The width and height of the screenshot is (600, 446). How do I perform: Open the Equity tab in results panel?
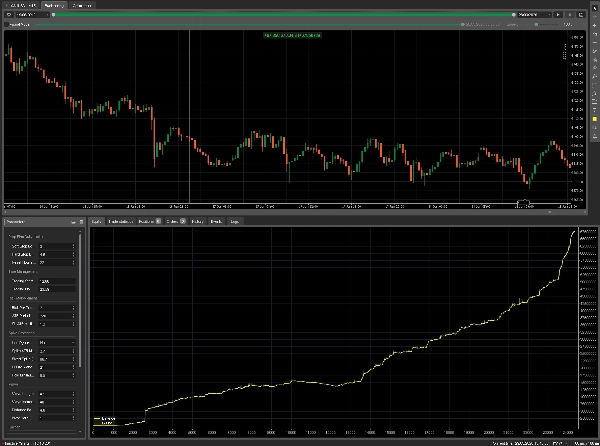pos(96,221)
